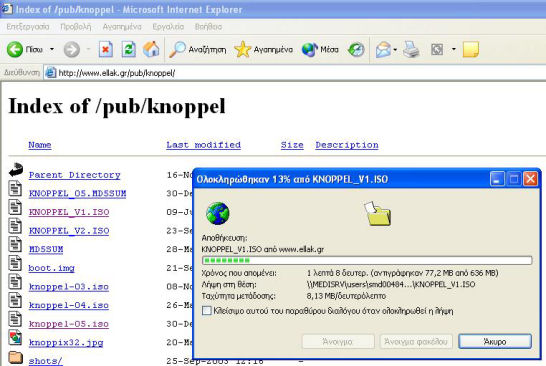Screen dimensions: 546x366
Task: Open Search (Αναζήτηση) magnifier toolbar button
Action: pyautogui.click(x=197, y=49)
